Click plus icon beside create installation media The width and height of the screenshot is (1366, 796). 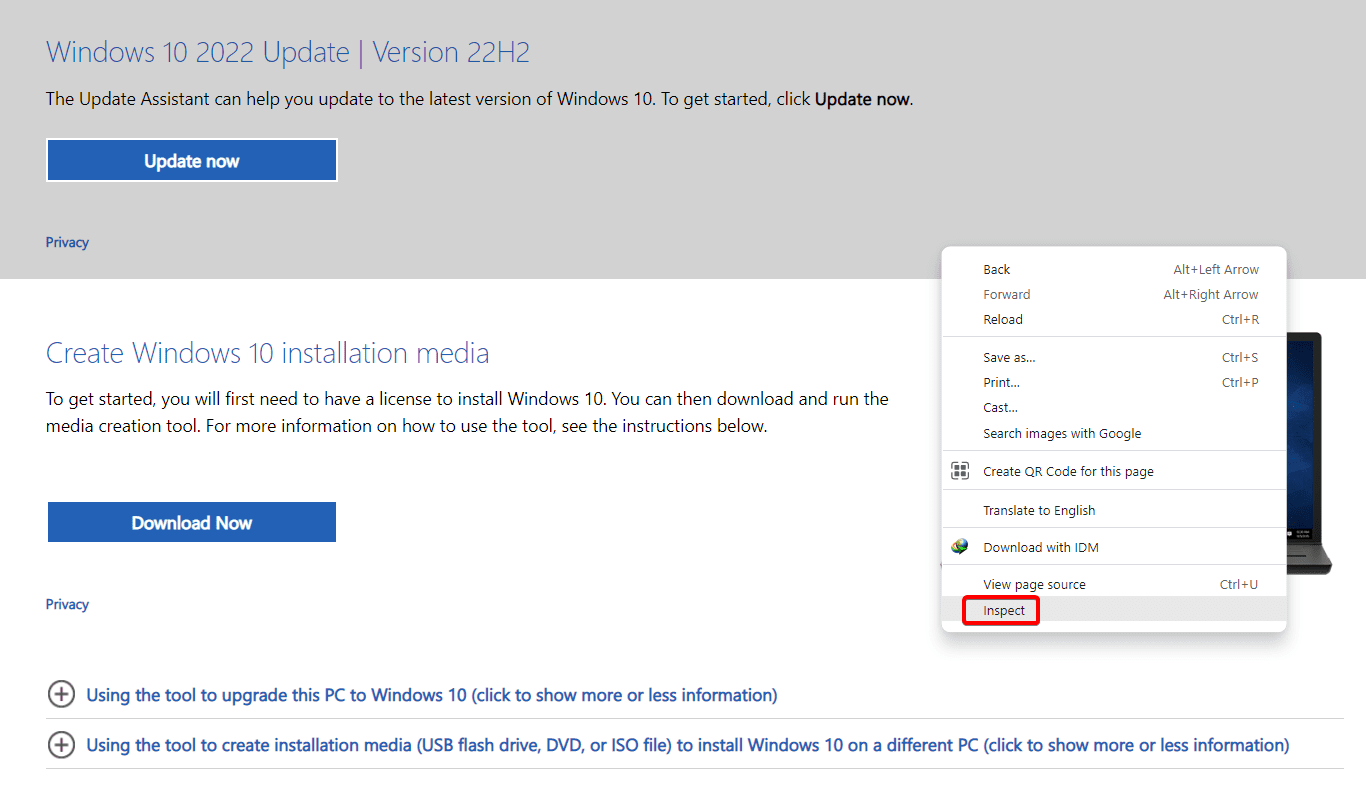click(x=62, y=745)
